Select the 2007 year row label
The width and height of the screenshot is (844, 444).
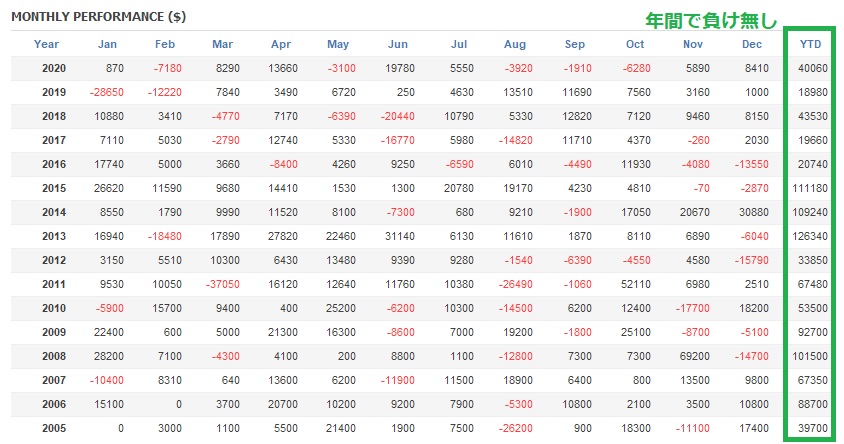click(x=54, y=380)
